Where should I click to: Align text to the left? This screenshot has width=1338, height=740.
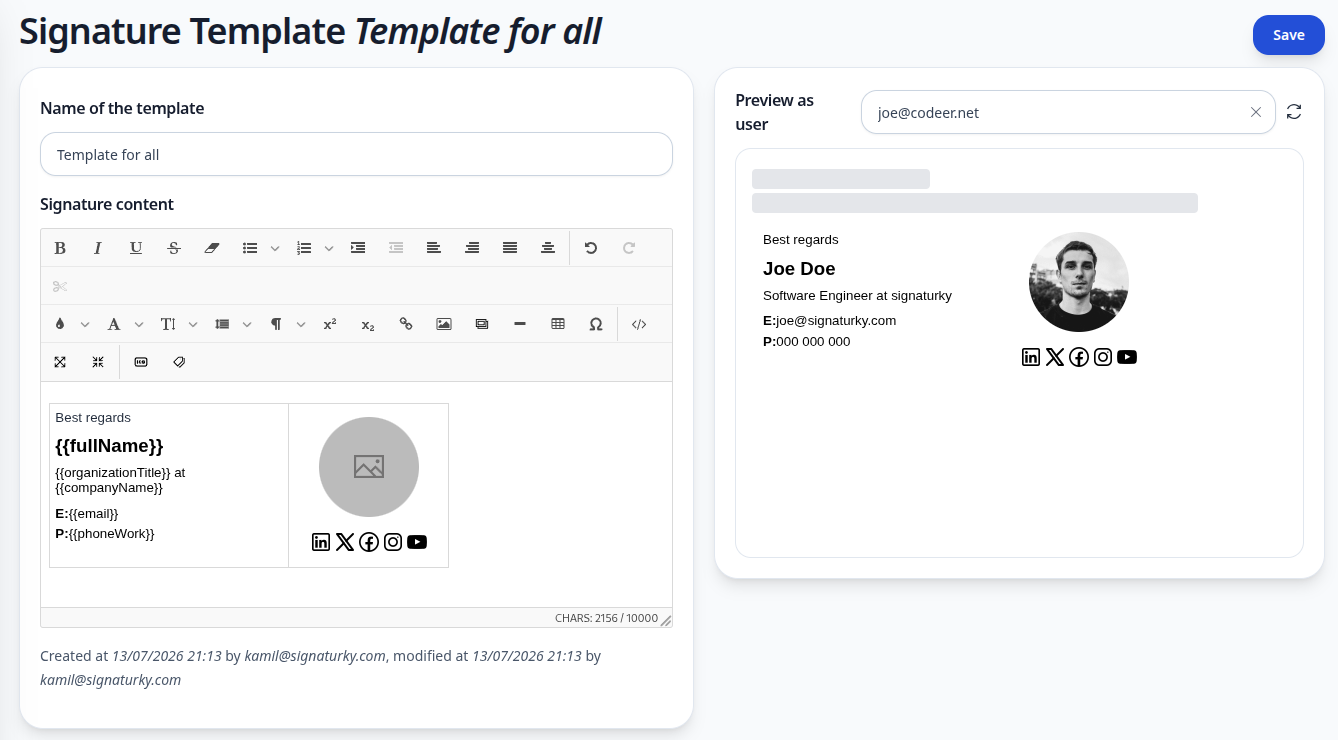click(434, 248)
